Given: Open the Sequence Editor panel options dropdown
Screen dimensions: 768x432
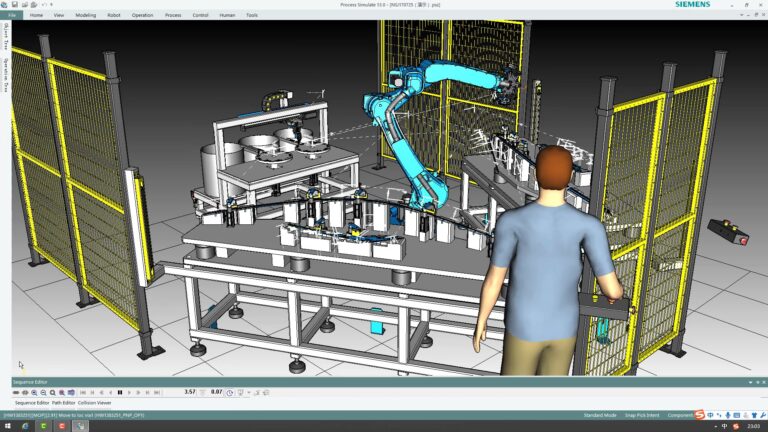Looking at the screenshot, I should coord(750,382).
